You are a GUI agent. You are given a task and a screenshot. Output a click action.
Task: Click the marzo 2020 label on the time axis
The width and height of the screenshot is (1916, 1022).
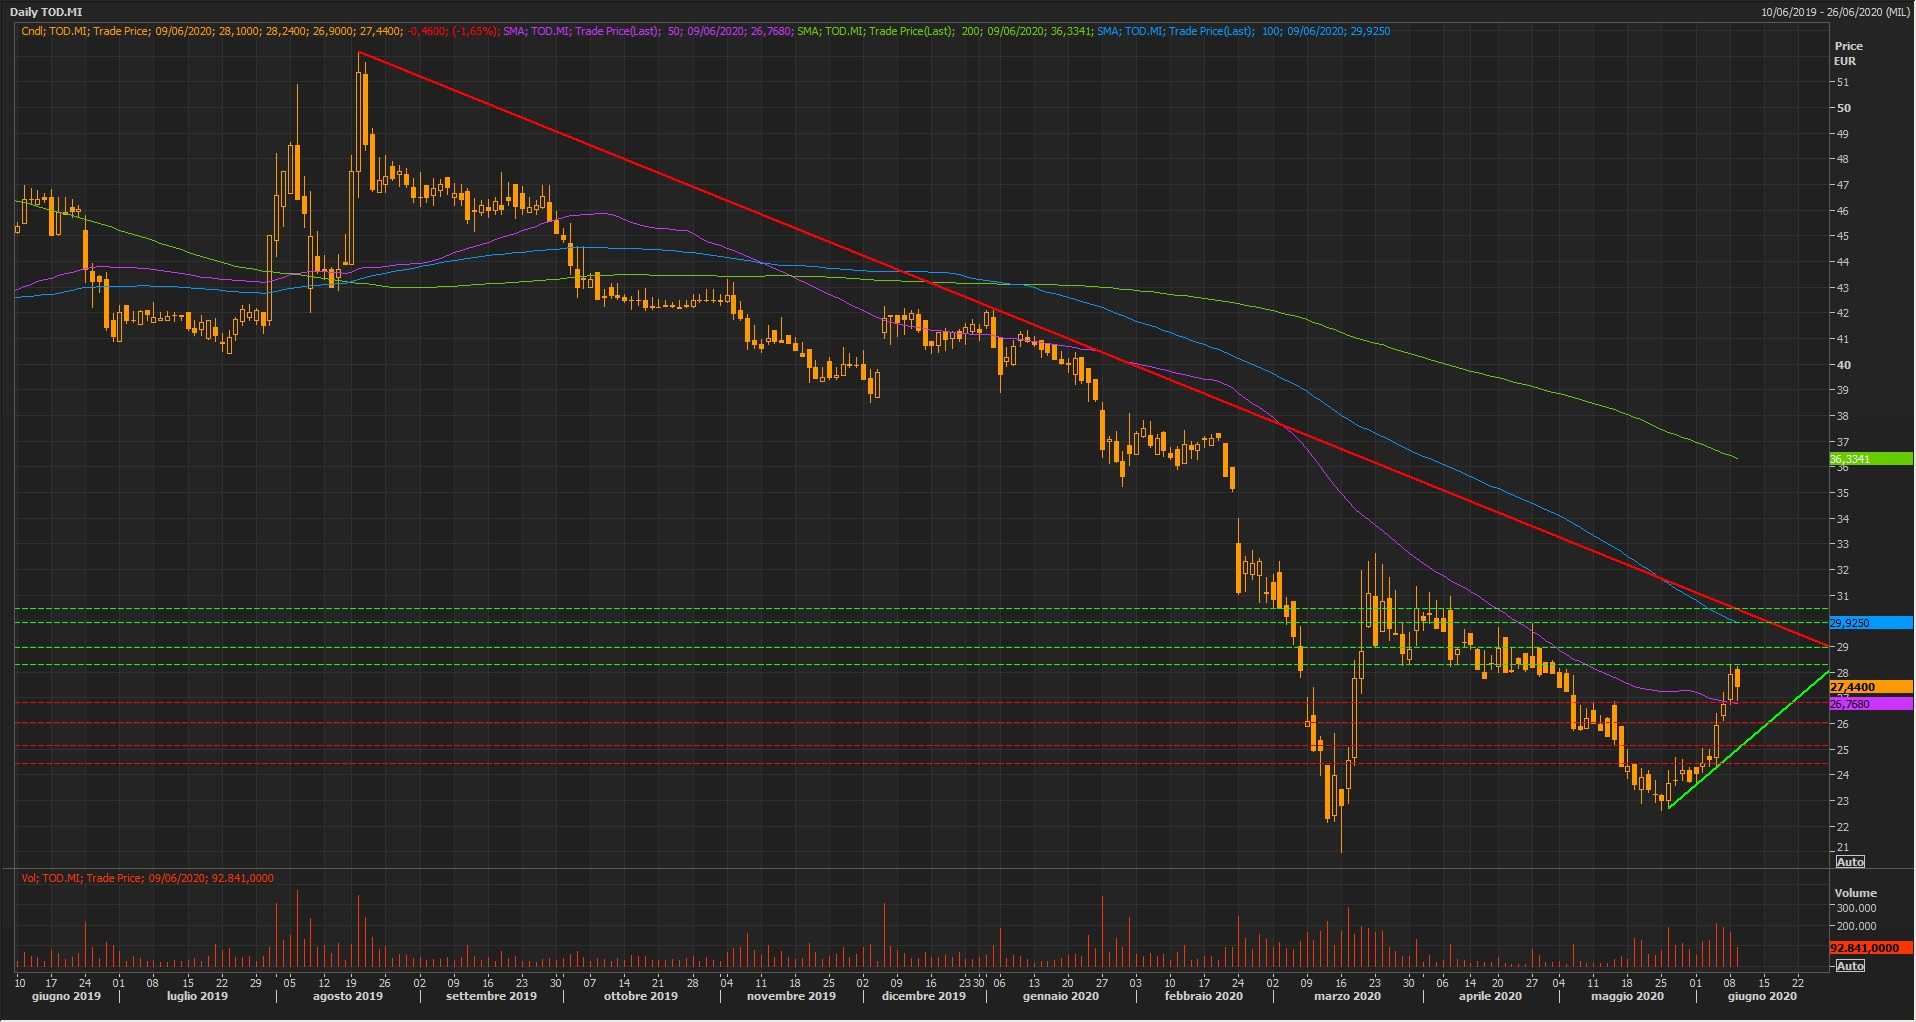pyautogui.click(x=1347, y=996)
